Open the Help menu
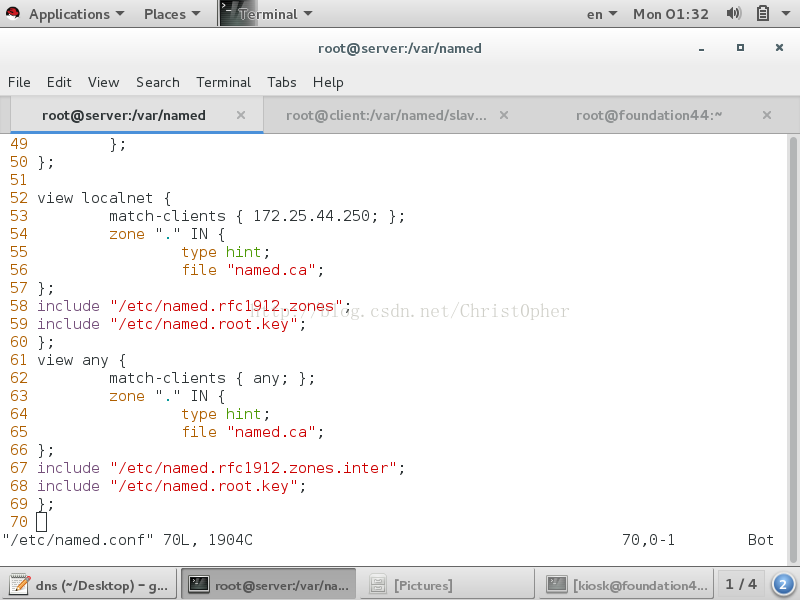This screenshot has height=600, width=800. click(328, 82)
